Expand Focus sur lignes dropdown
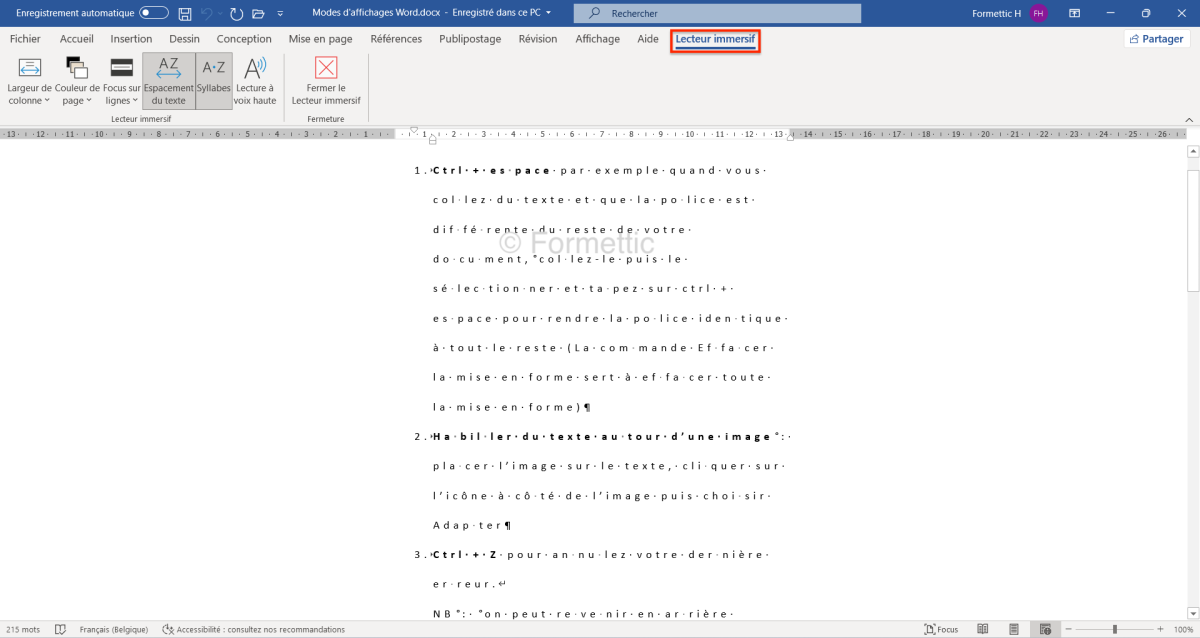 [121, 82]
